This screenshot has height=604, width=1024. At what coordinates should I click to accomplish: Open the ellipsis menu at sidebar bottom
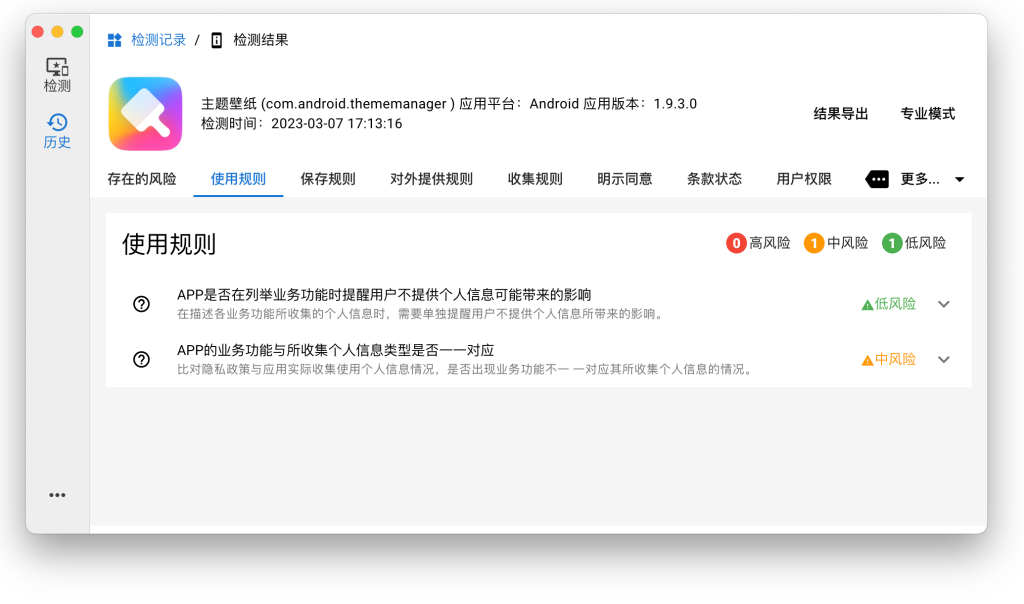tap(57, 494)
